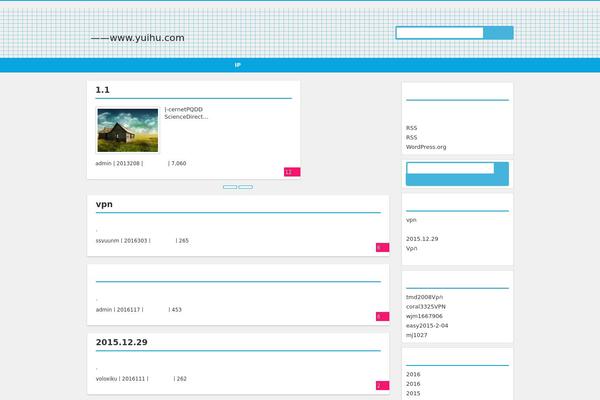Open wjm1667906 comment link
The width and height of the screenshot is (600, 400).
click(x=424, y=316)
